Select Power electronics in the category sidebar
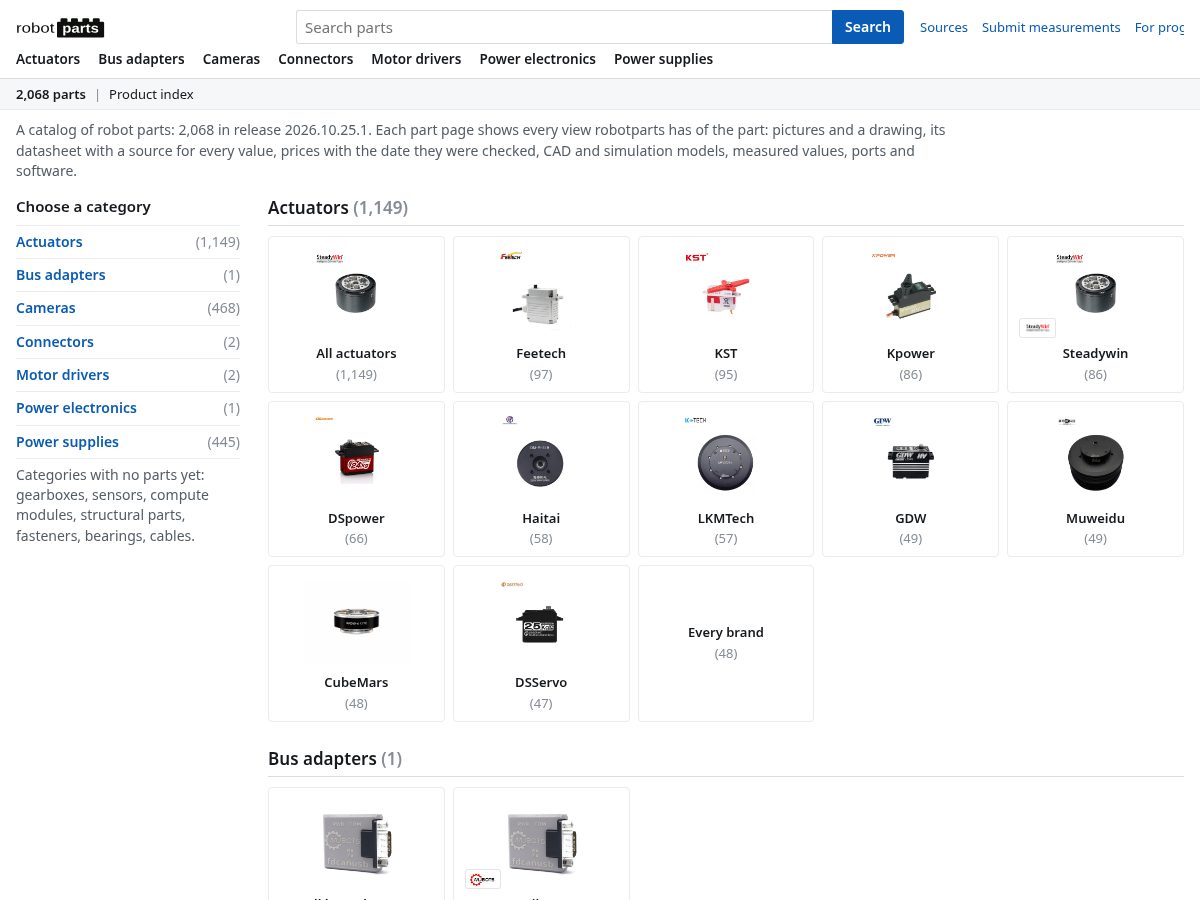Image resolution: width=1200 pixels, height=900 pixels. point(77,408)
